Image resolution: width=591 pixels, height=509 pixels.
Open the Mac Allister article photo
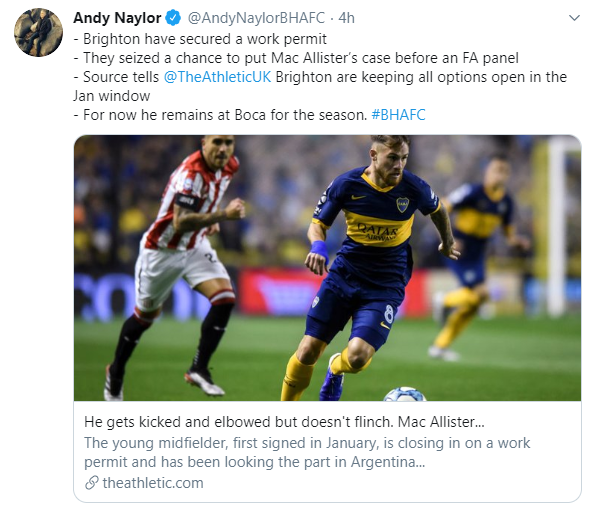coord(327,268)
